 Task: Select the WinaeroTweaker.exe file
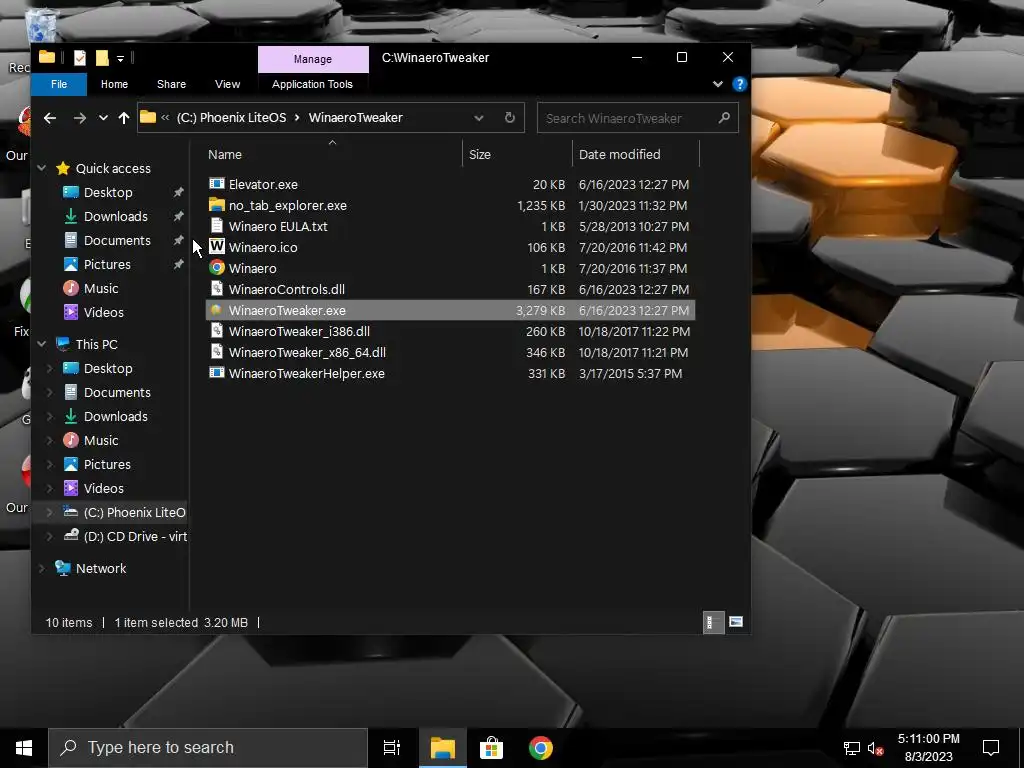pyautogui.click(x=450, y=310)
